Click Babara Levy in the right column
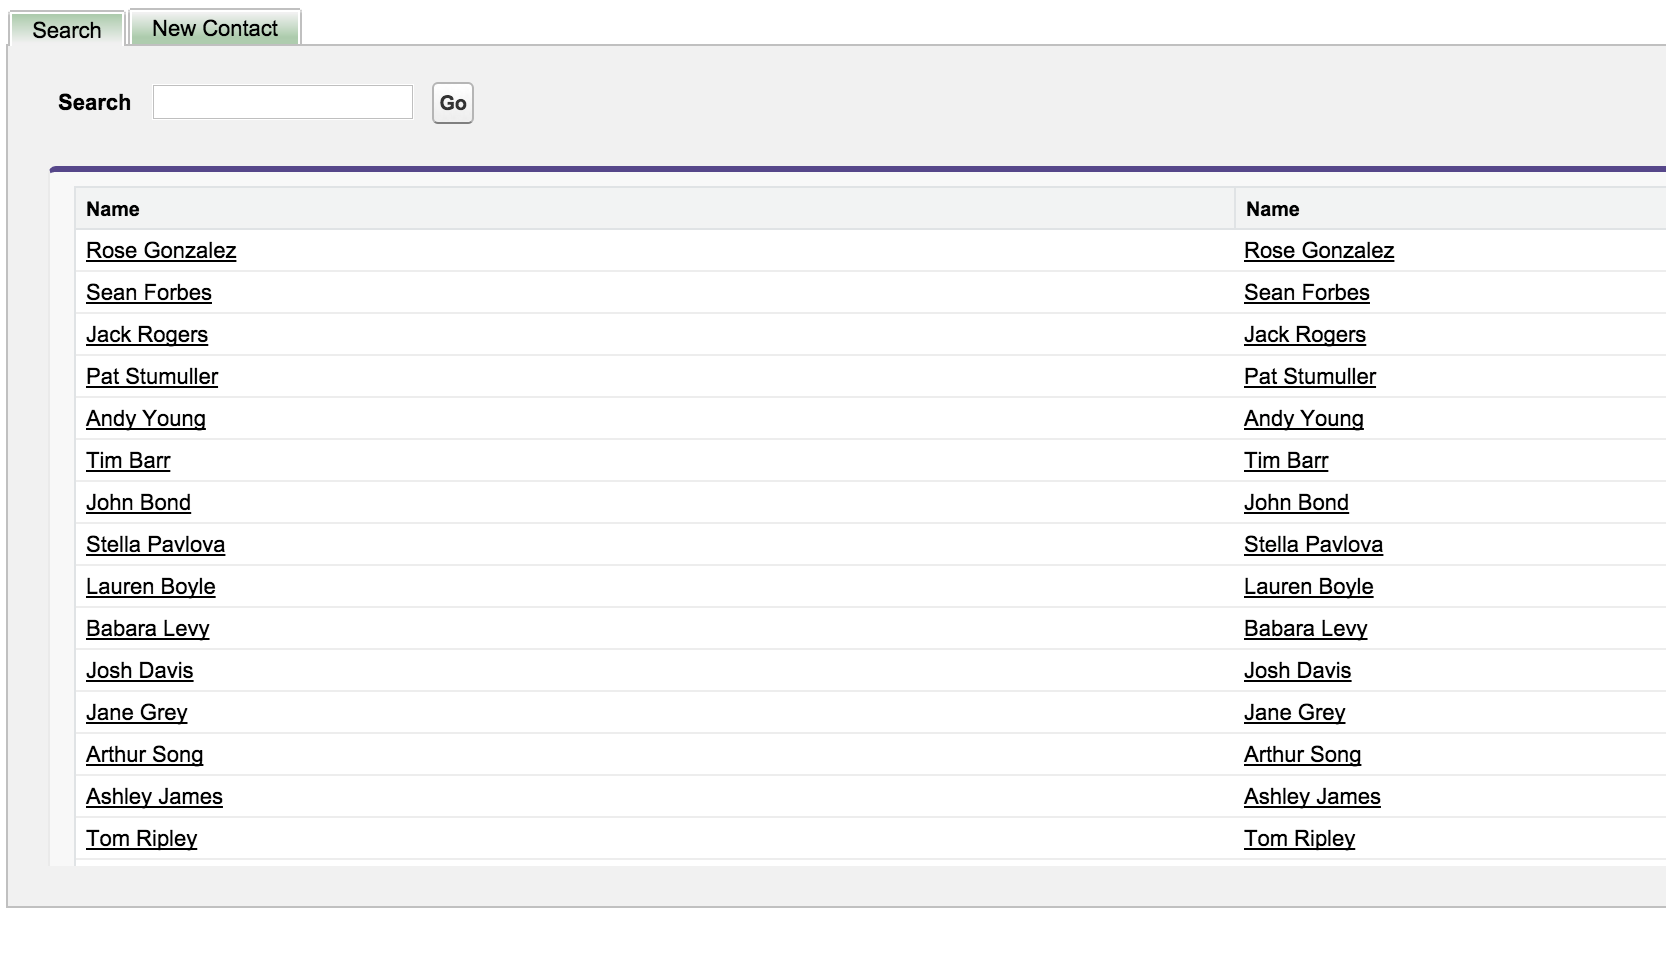This screenshot has height=954, width=1666. click(x=1305, y=629)
